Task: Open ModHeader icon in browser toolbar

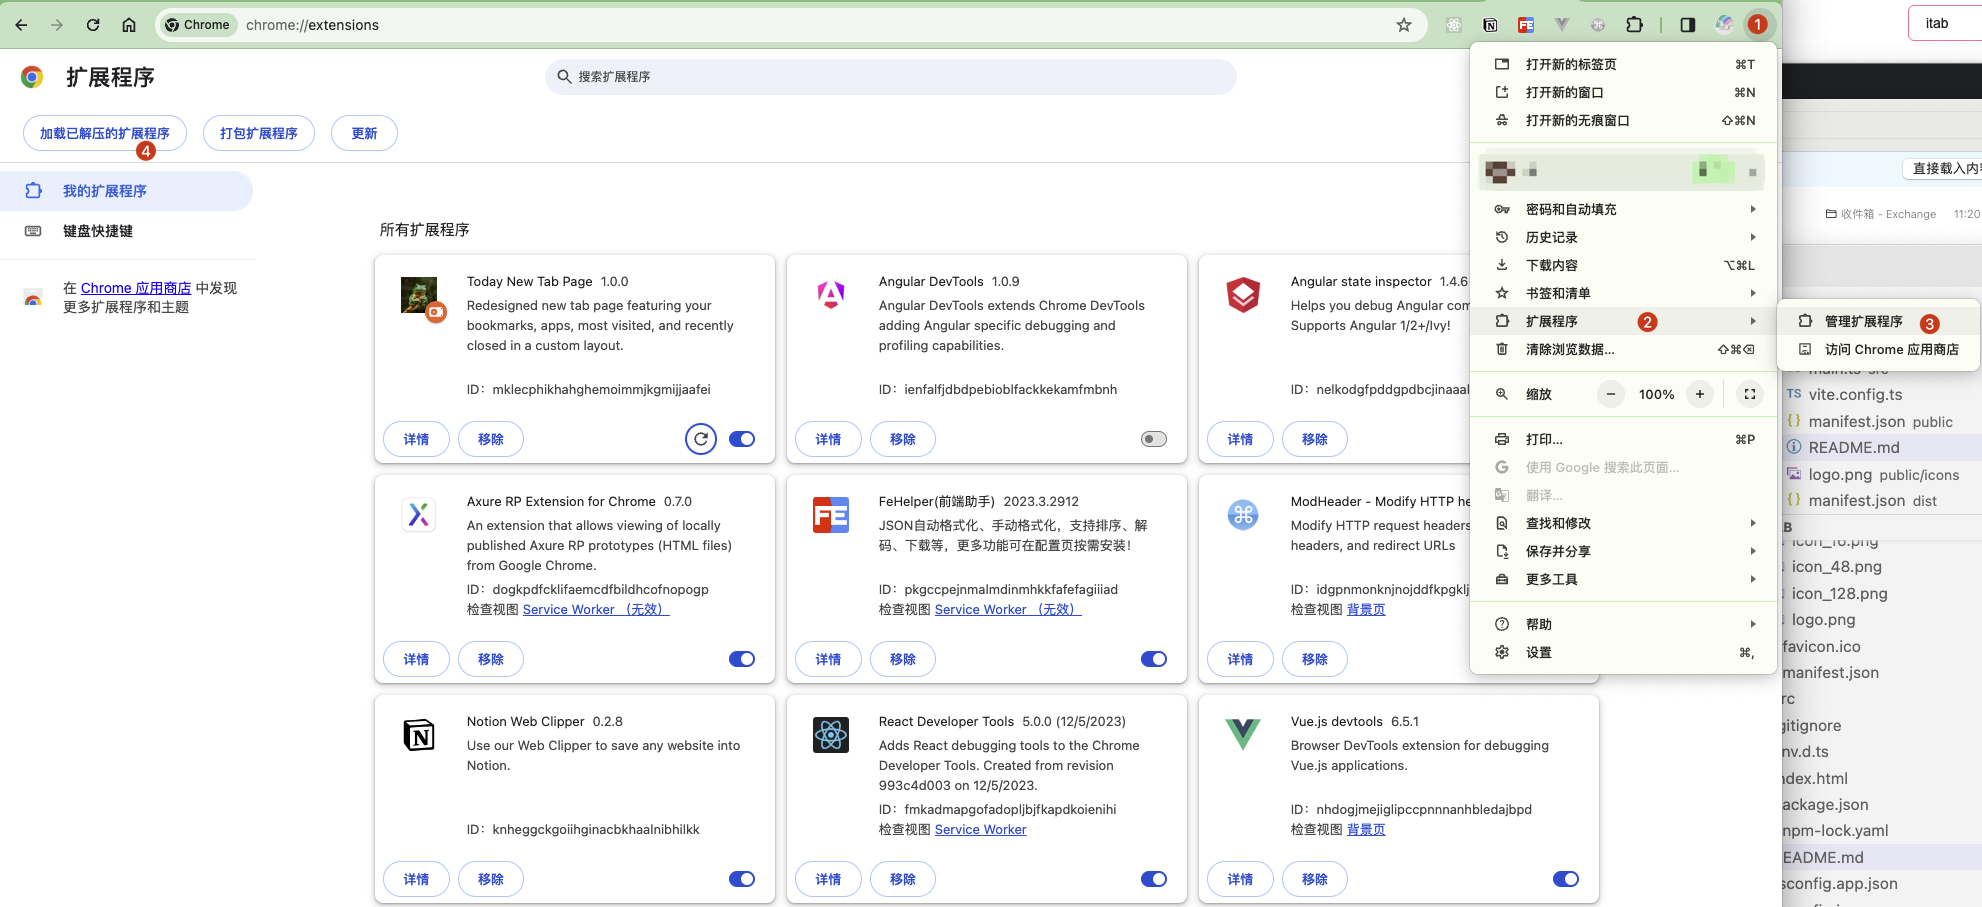Action: [x=1598, y=25]
